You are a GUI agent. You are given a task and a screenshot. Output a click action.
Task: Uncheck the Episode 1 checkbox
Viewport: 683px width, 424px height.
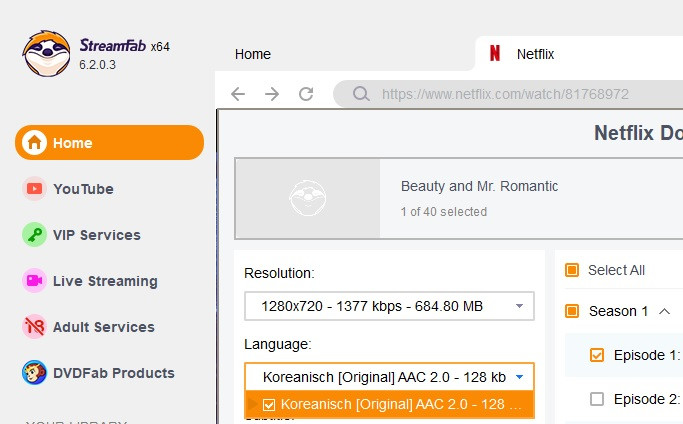click(x=597, y=355)
